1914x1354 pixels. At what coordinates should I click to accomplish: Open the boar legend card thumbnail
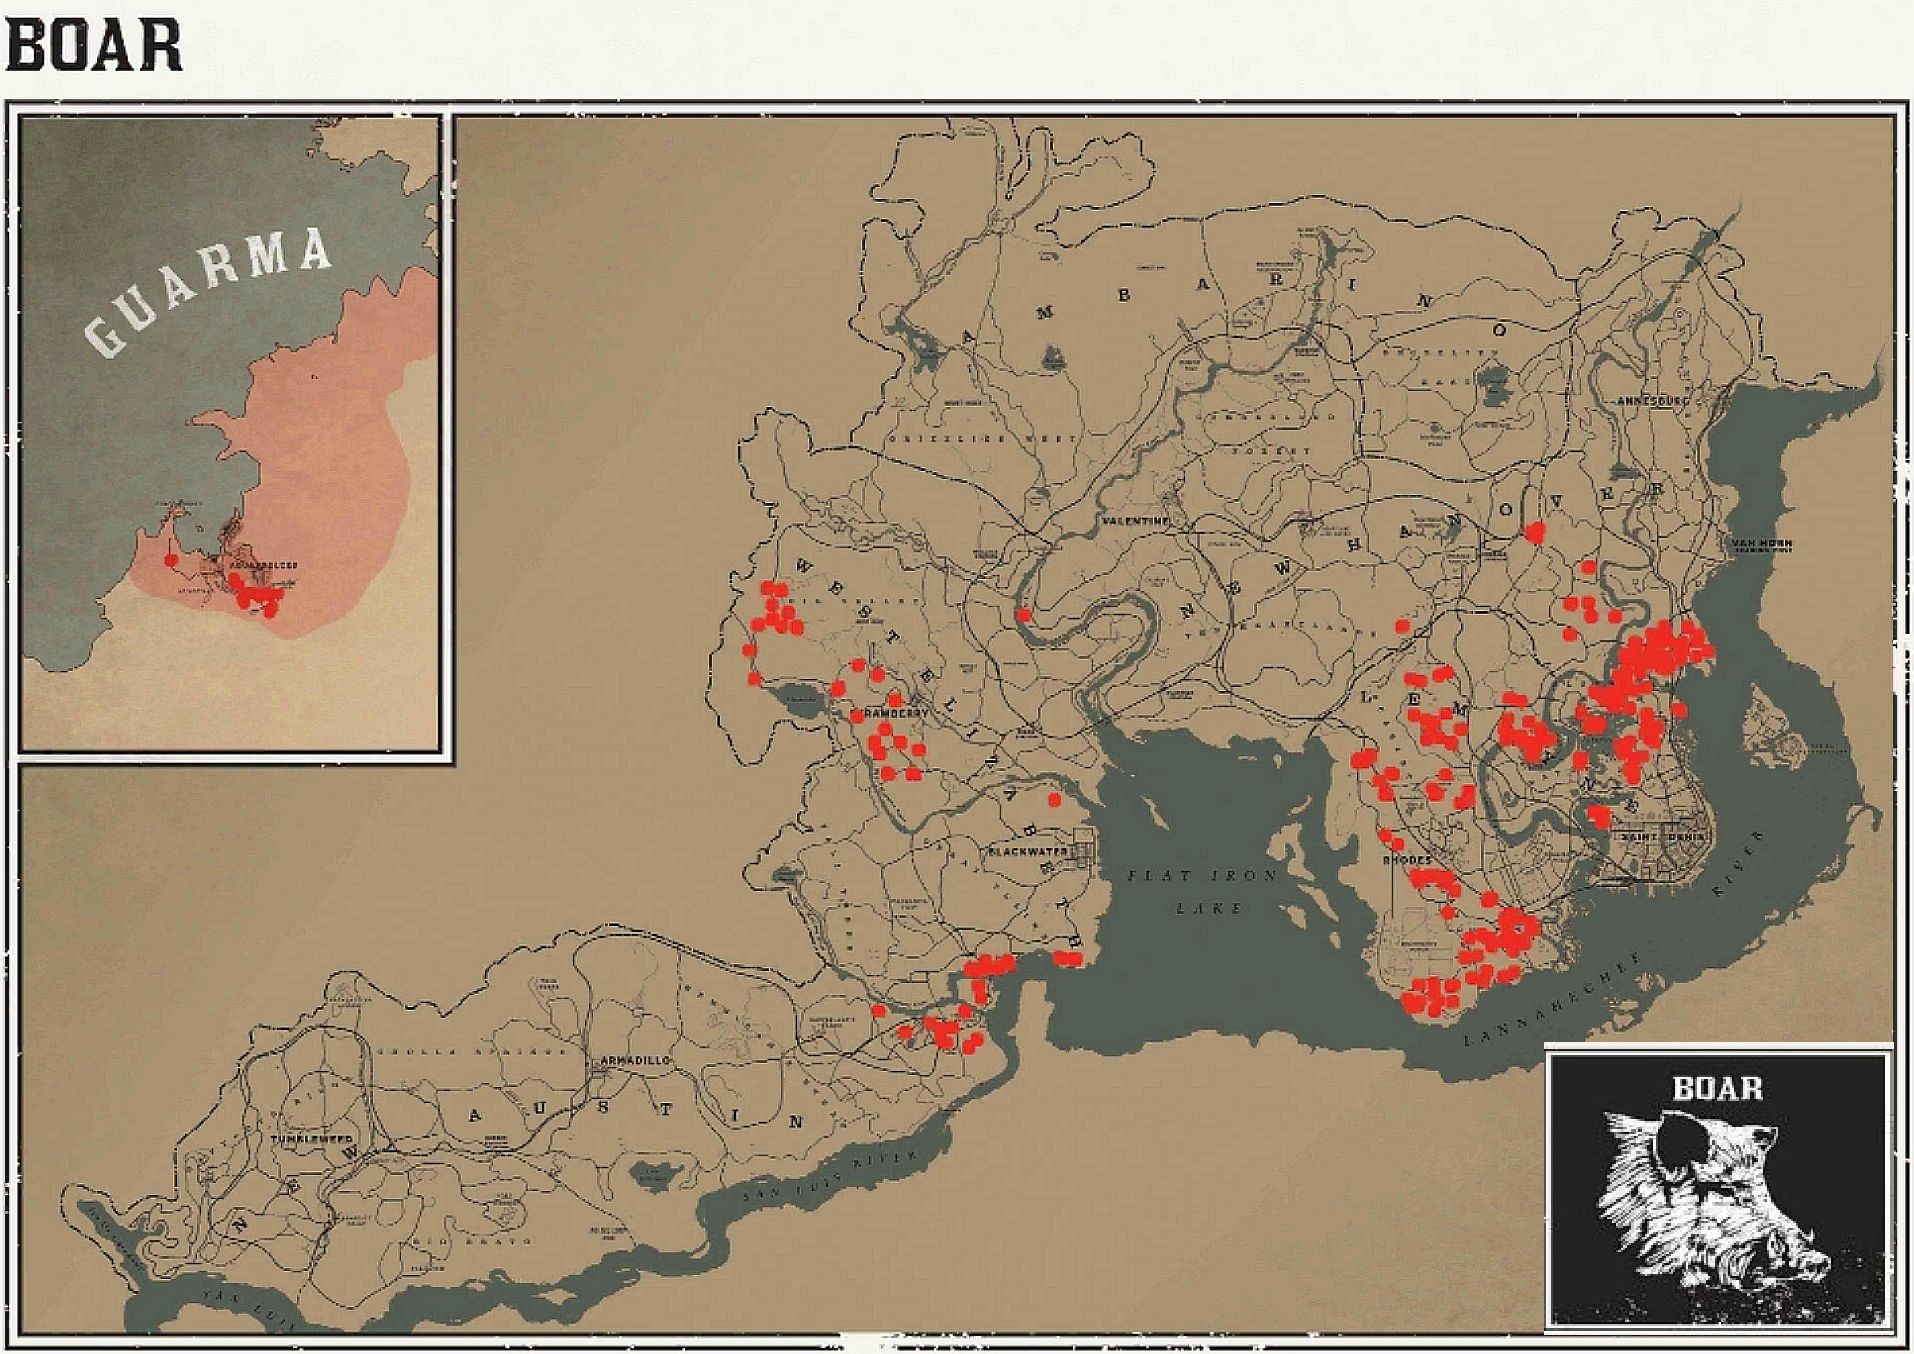[x=1718, y=1188]
